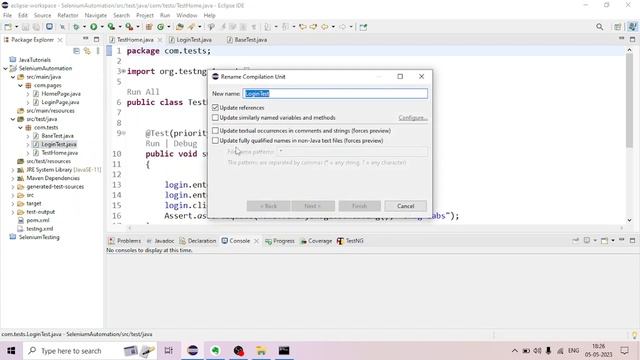Open the File menu
640x360 pixels.
click(7, 15)
